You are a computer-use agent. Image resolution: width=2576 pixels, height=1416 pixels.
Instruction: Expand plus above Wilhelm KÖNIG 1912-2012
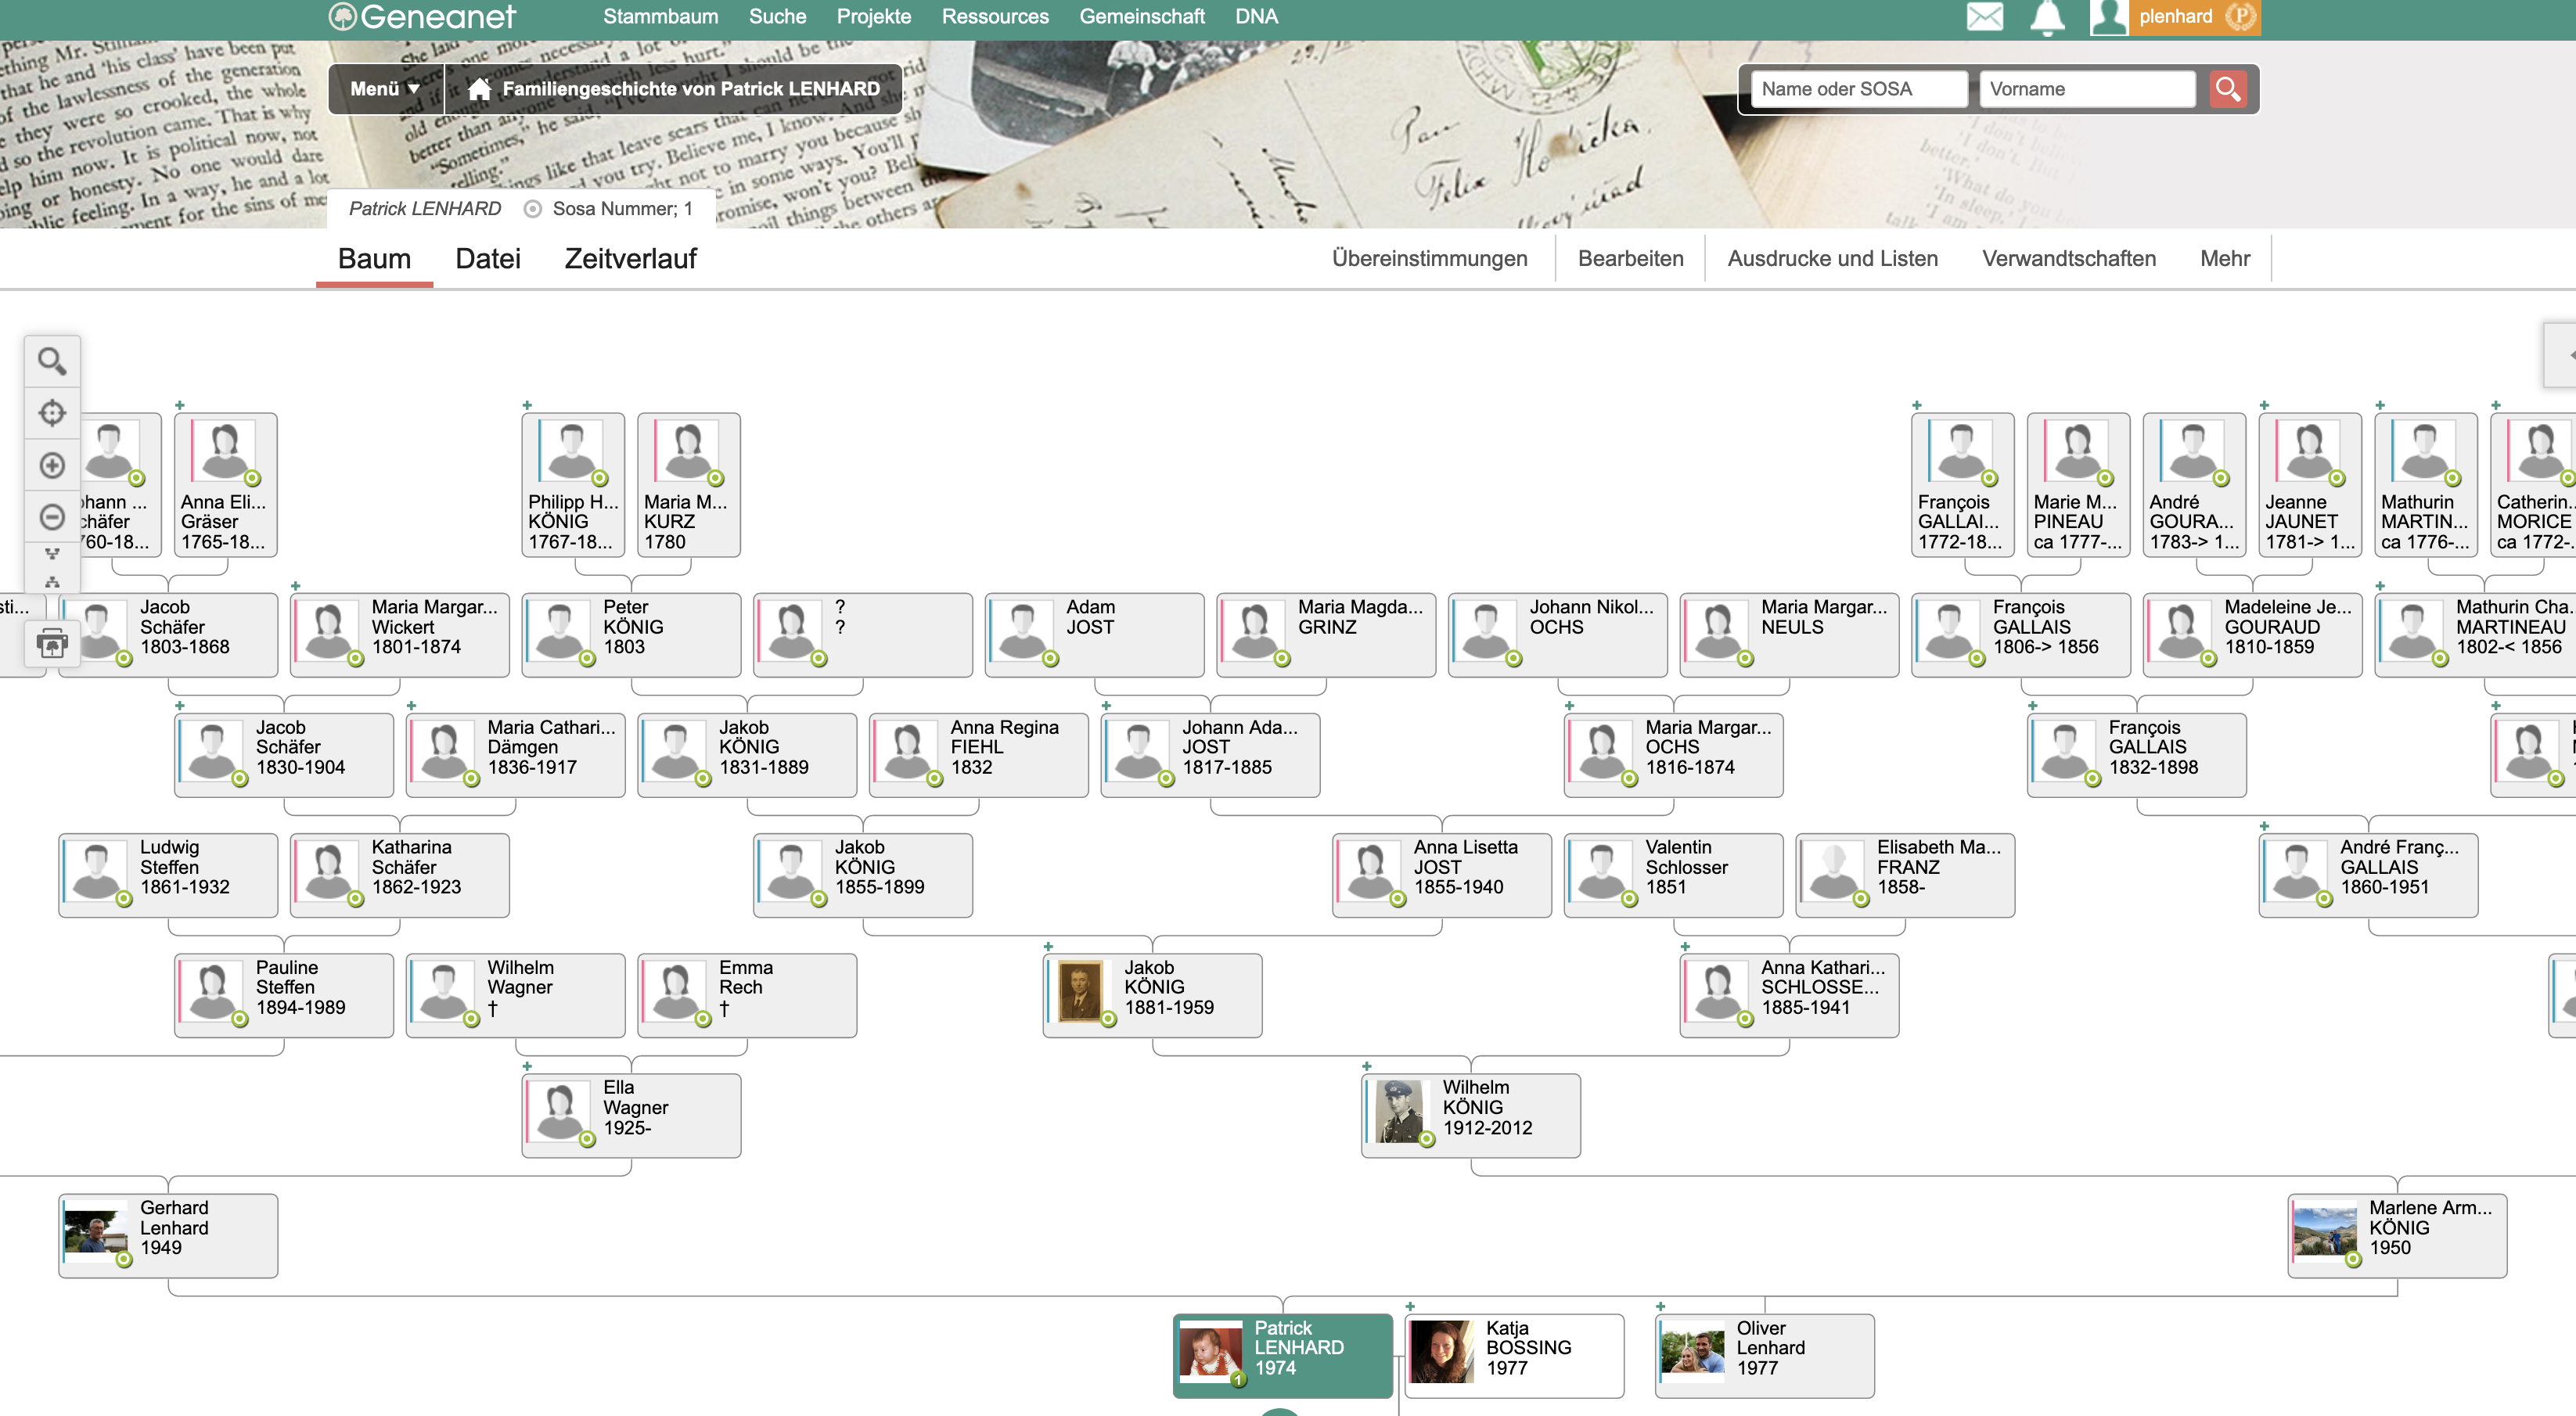tap(1366, 1066)
